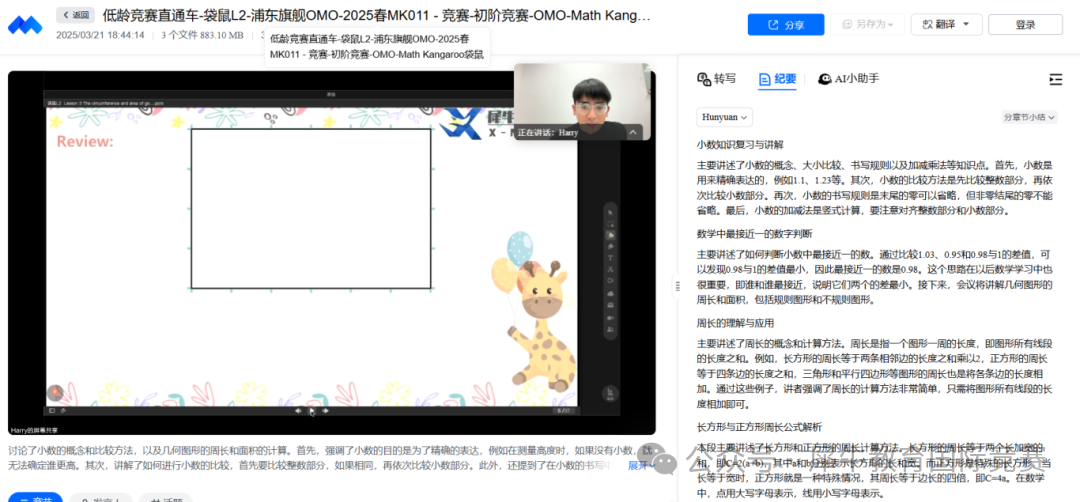Image resolution: width=1080 pixels, height=502 pixels.
Task: Select the 话题 topics tab
Action: coord(165,499)
